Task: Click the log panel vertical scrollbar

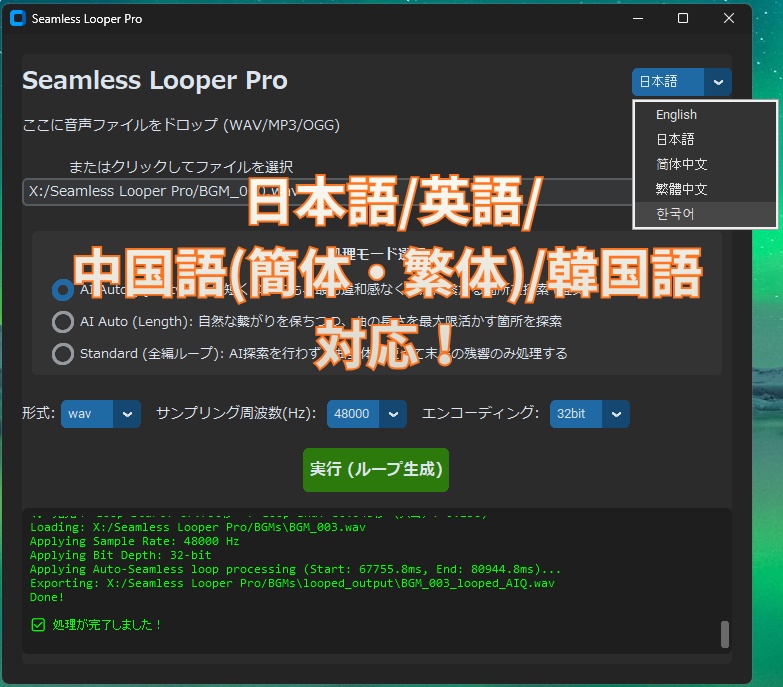Action: pyautogui.click(x=725, y=635)
